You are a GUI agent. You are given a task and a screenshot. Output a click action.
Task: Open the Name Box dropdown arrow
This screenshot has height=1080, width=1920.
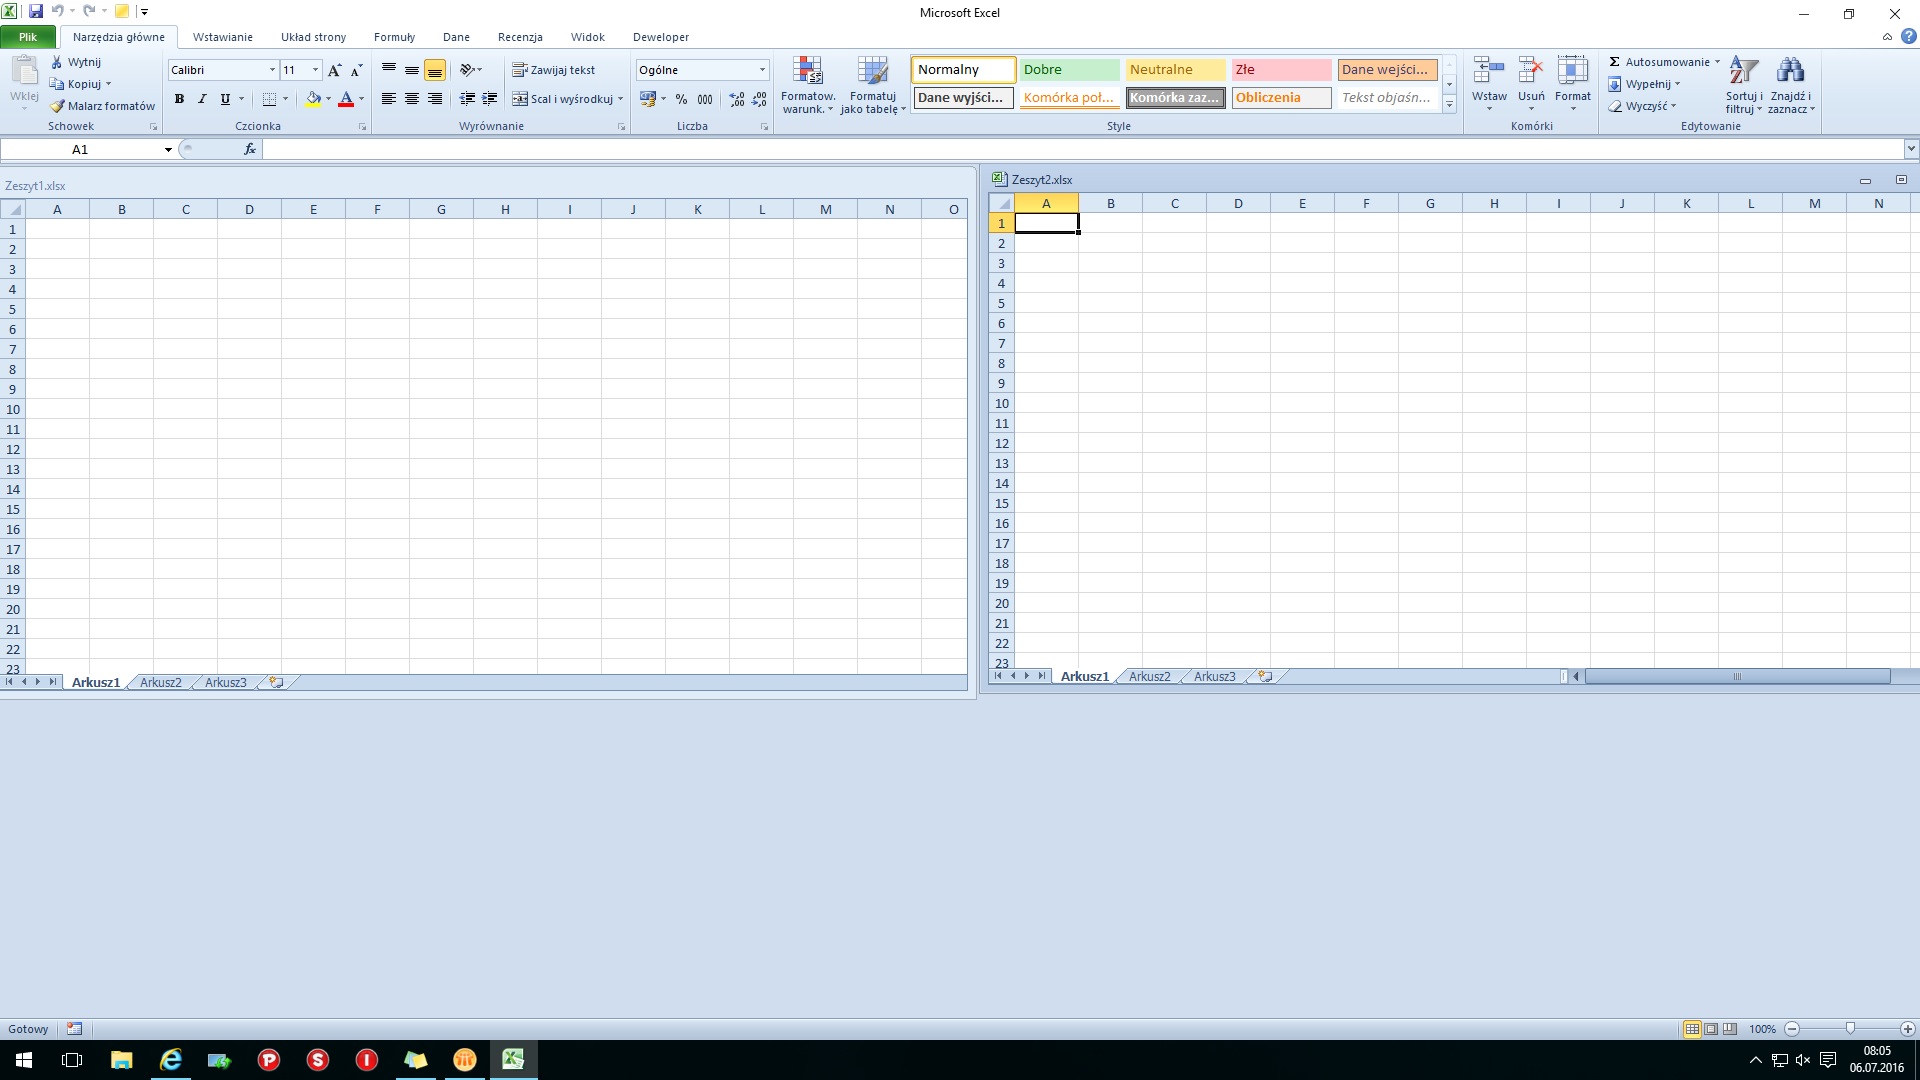pos(168,150)
